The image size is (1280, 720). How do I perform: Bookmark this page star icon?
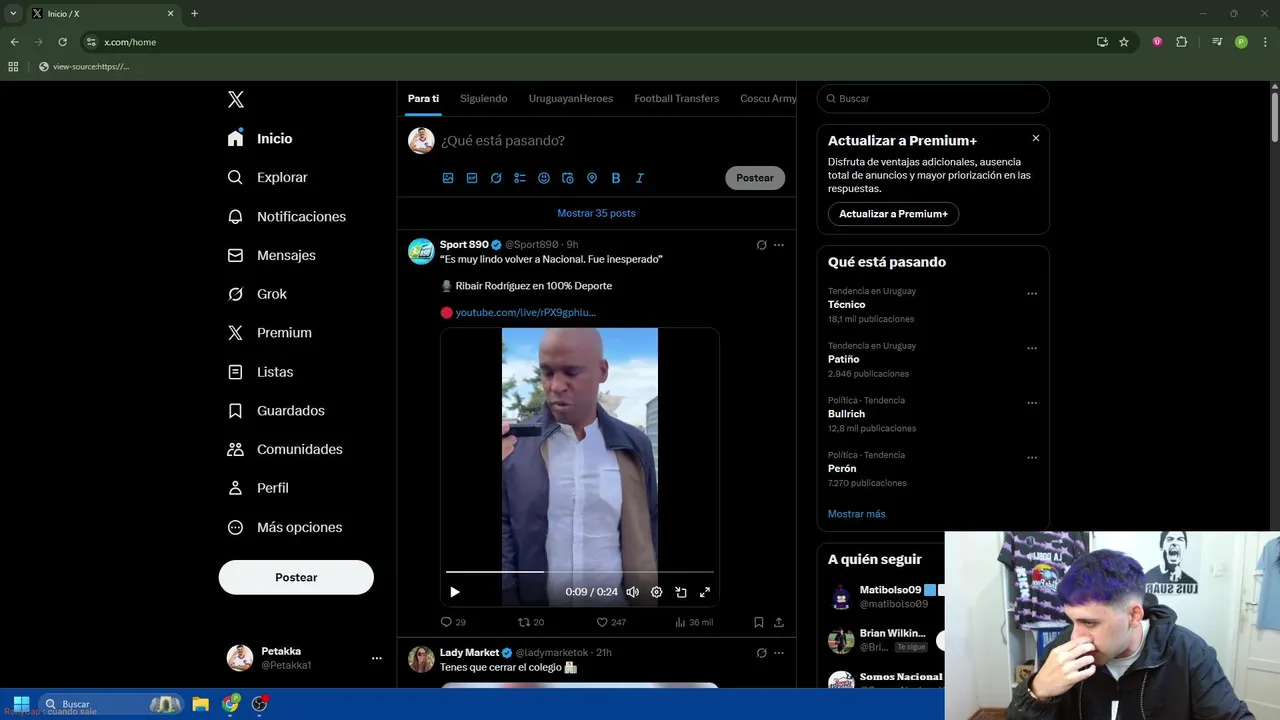[1124, 42]
